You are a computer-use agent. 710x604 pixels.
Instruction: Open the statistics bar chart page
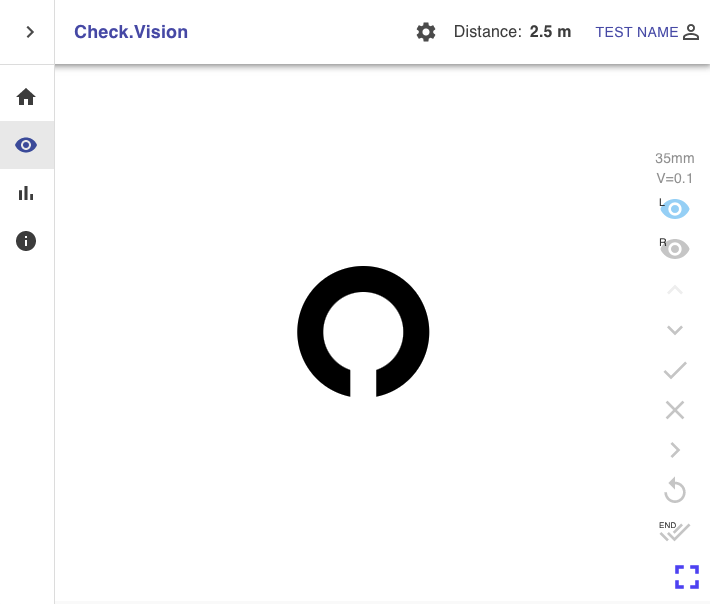point(26,193)
